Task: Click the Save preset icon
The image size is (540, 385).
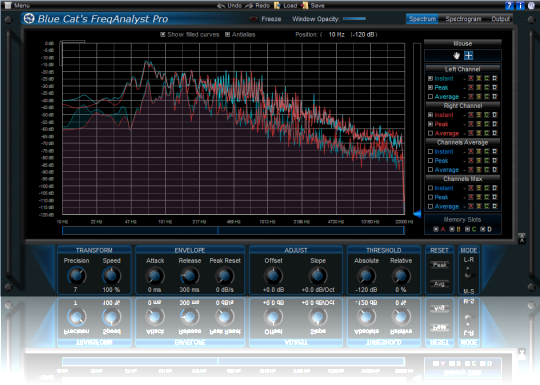Action: point(304,6)
